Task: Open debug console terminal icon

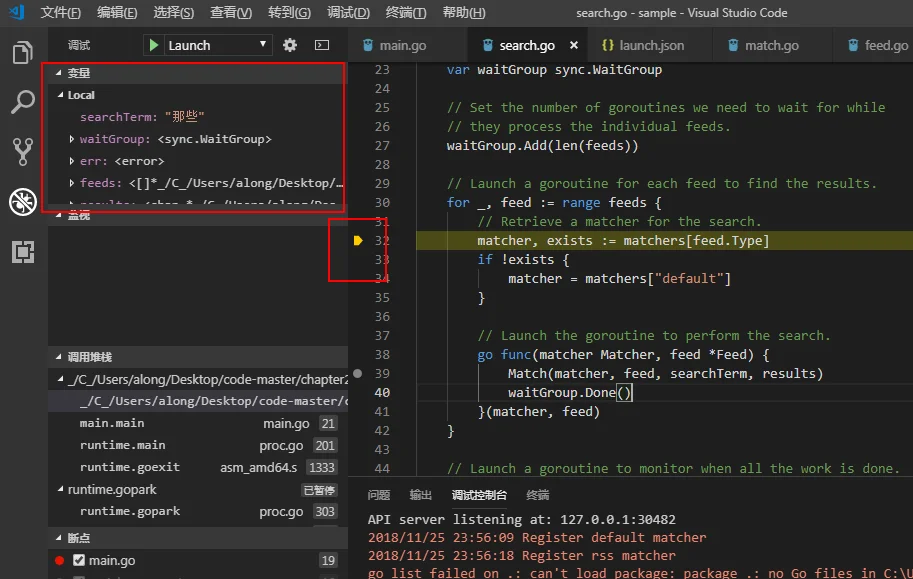Action: (322, 45)
